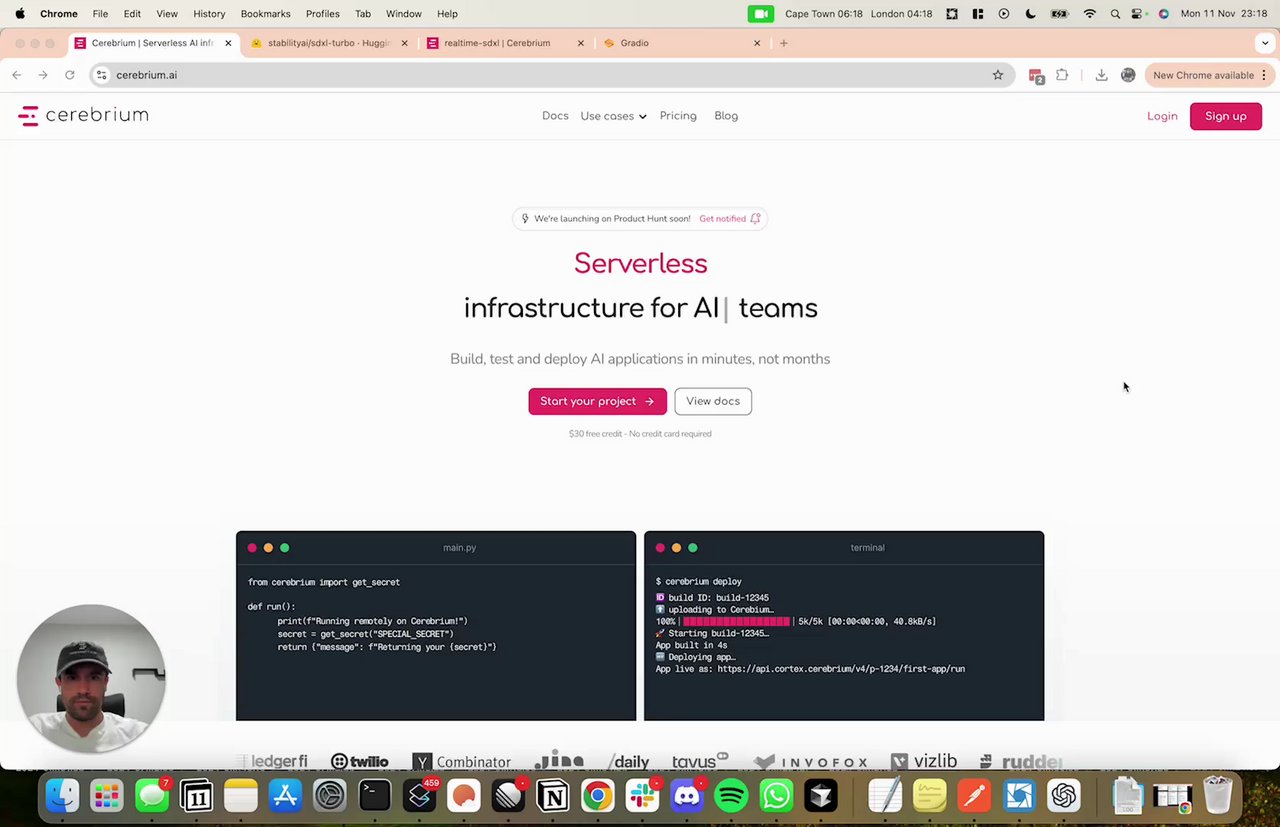The height and width of the screenshot is (827, 1280).
Task: Open the Profiles menu
Action: (323, 14)
